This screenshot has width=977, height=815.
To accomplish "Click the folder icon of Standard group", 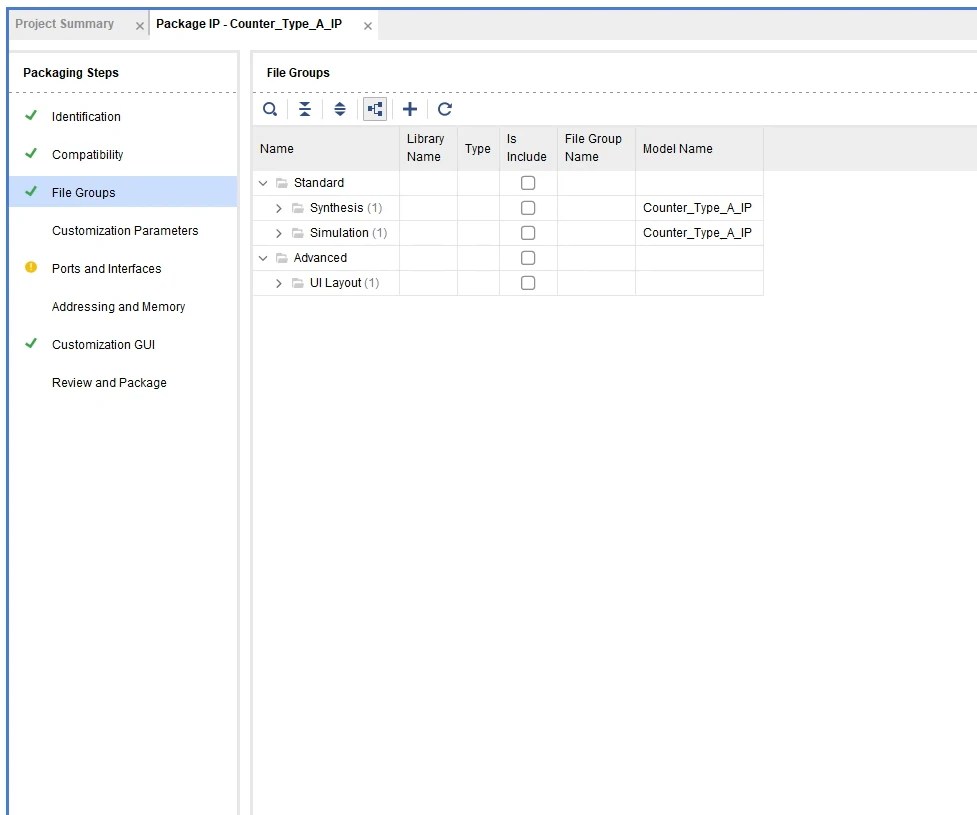I will coord(282,183).
